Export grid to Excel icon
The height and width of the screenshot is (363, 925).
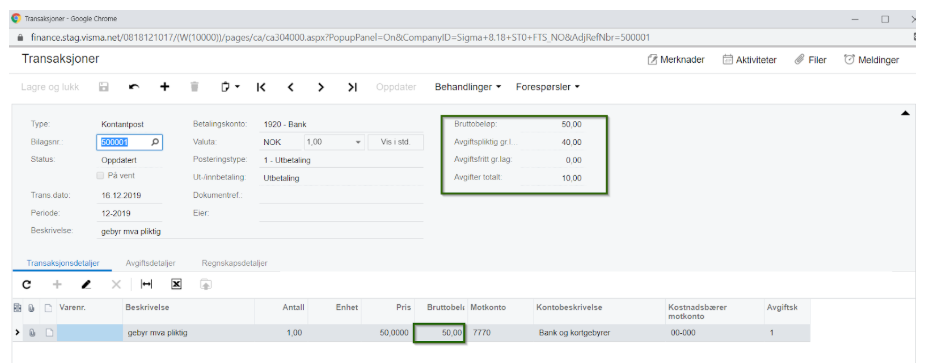(x=176, y=284)
